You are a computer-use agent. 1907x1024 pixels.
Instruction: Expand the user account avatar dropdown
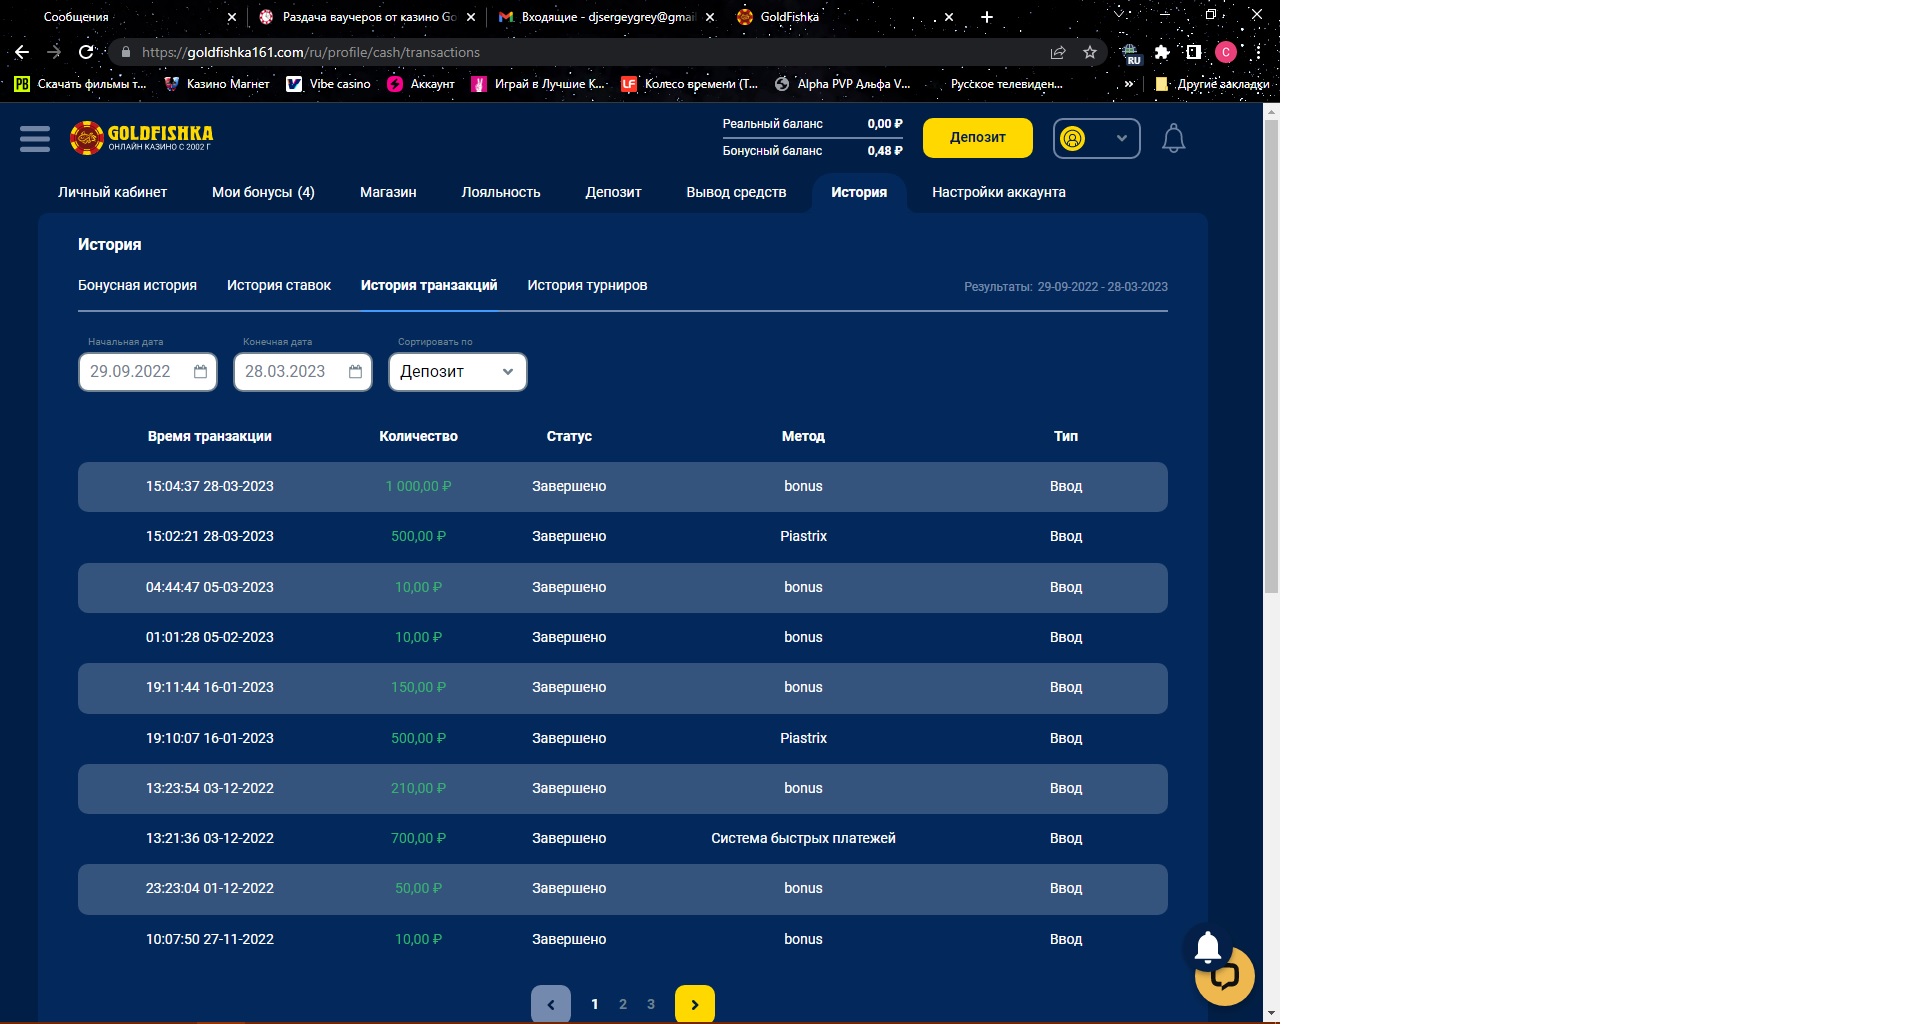click(1096, 138)
